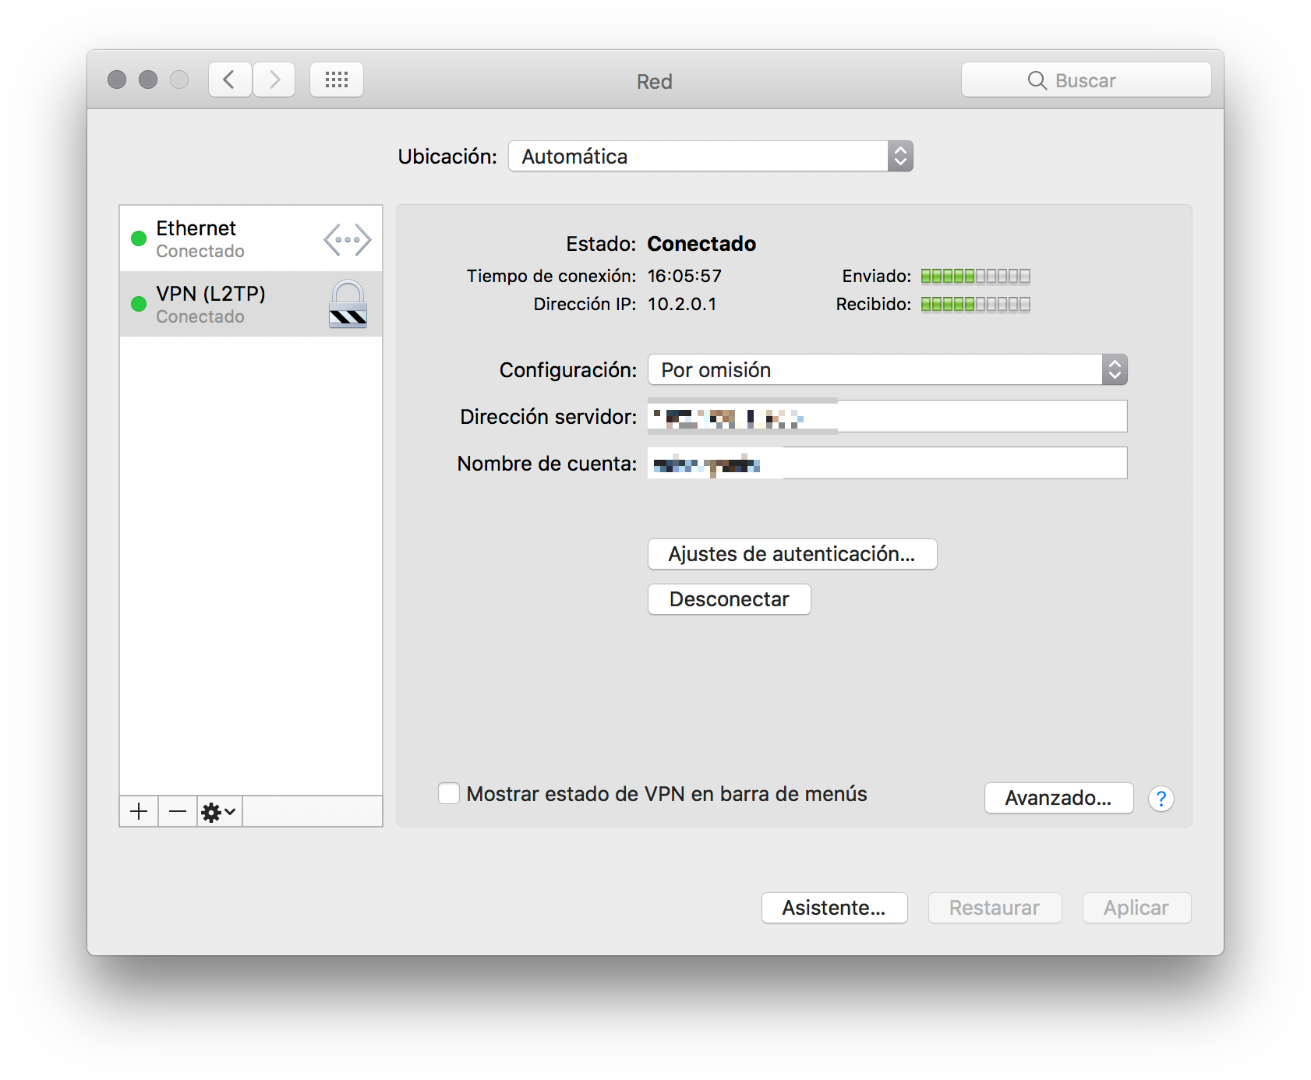Screen dimensions: 1311x1080
Task: Minimize the Red window
Action: [x=148, y=80]
